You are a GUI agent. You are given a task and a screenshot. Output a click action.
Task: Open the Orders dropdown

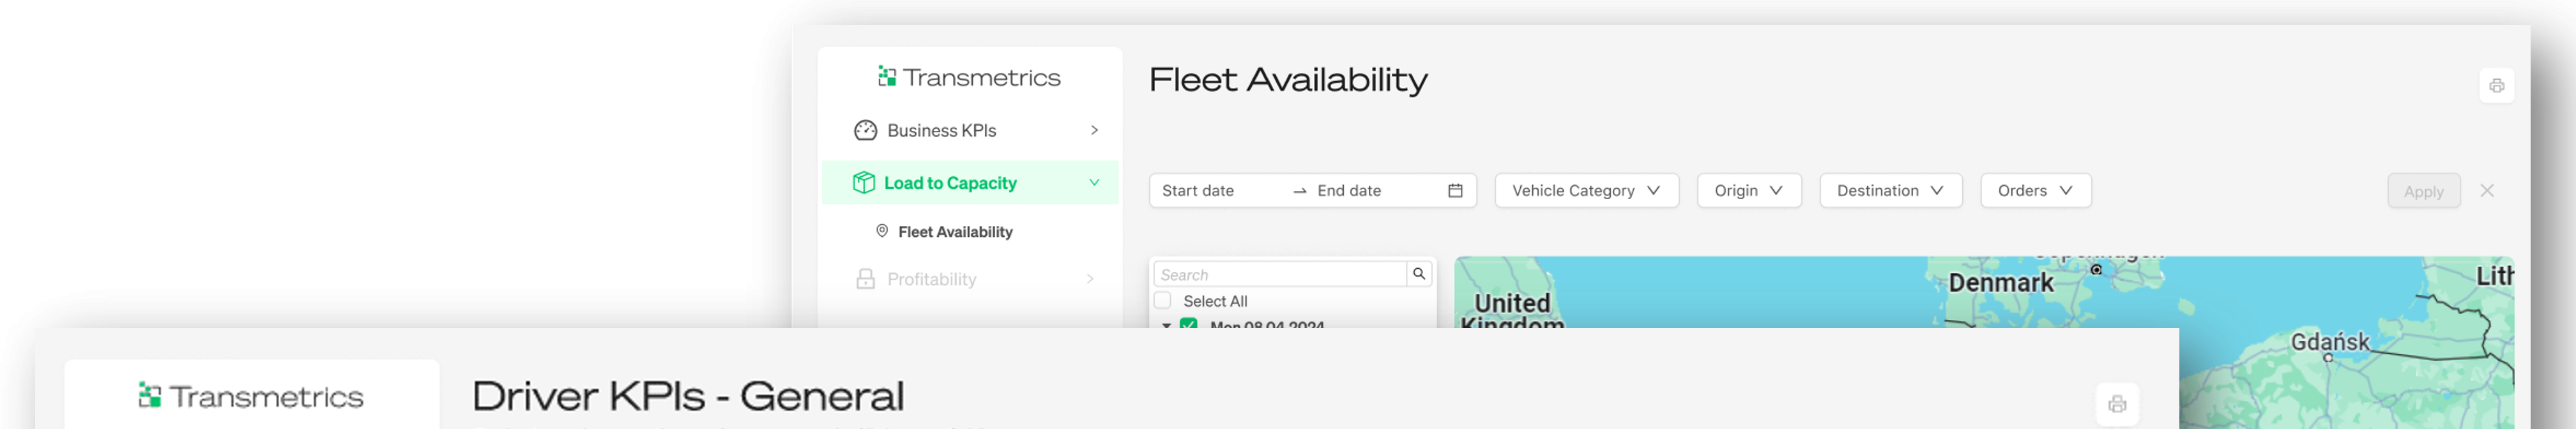click(2035, 191)
